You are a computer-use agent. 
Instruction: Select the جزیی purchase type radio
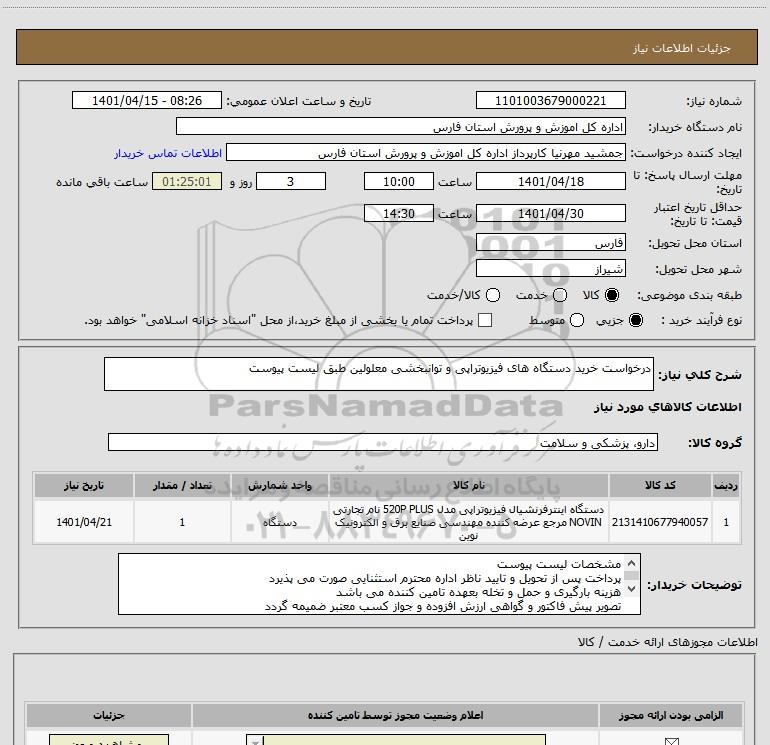(x=635, y=320)
